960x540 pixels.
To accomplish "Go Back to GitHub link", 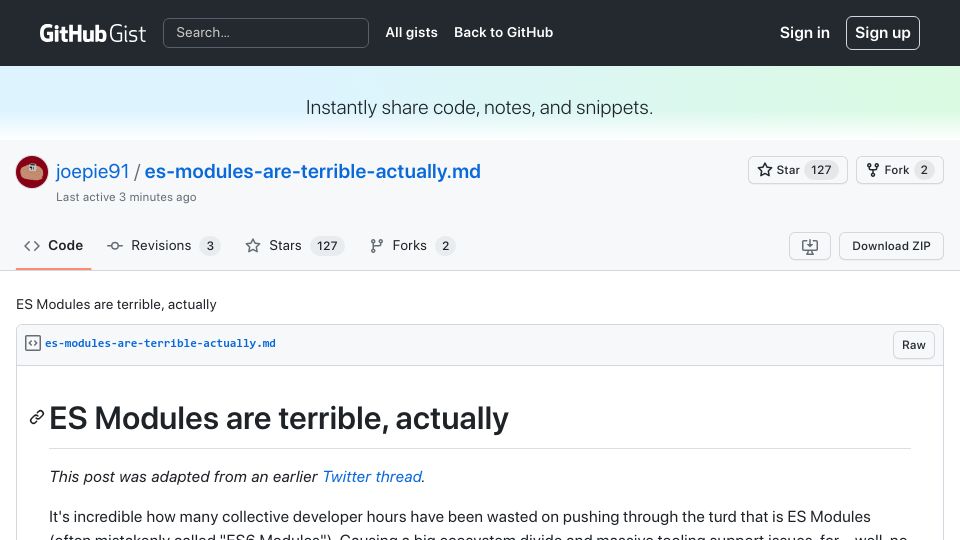I will click(x=503, y=32).
